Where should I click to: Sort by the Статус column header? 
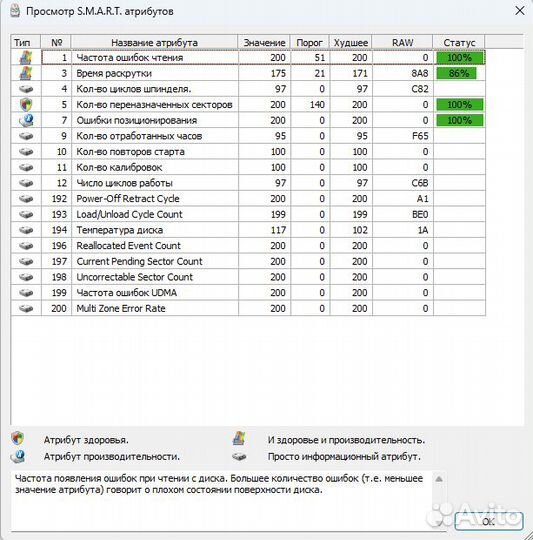pos(459,42)
